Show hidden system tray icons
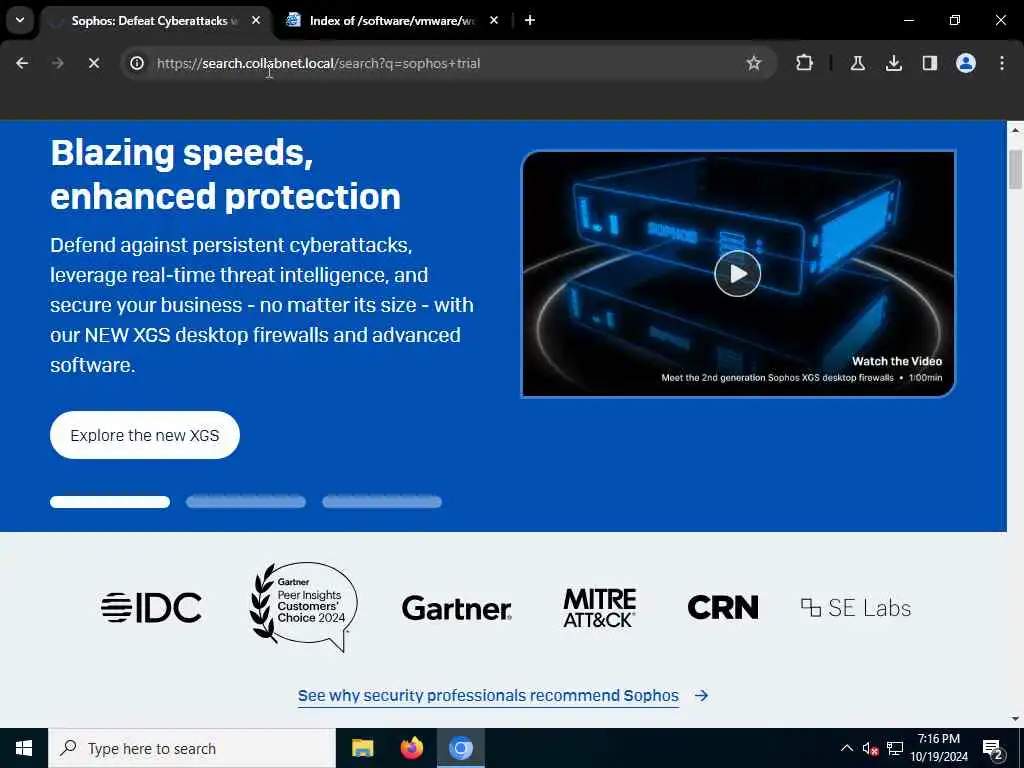The width and height of the screenshot is (1024, 768). (x=846, y=748)
